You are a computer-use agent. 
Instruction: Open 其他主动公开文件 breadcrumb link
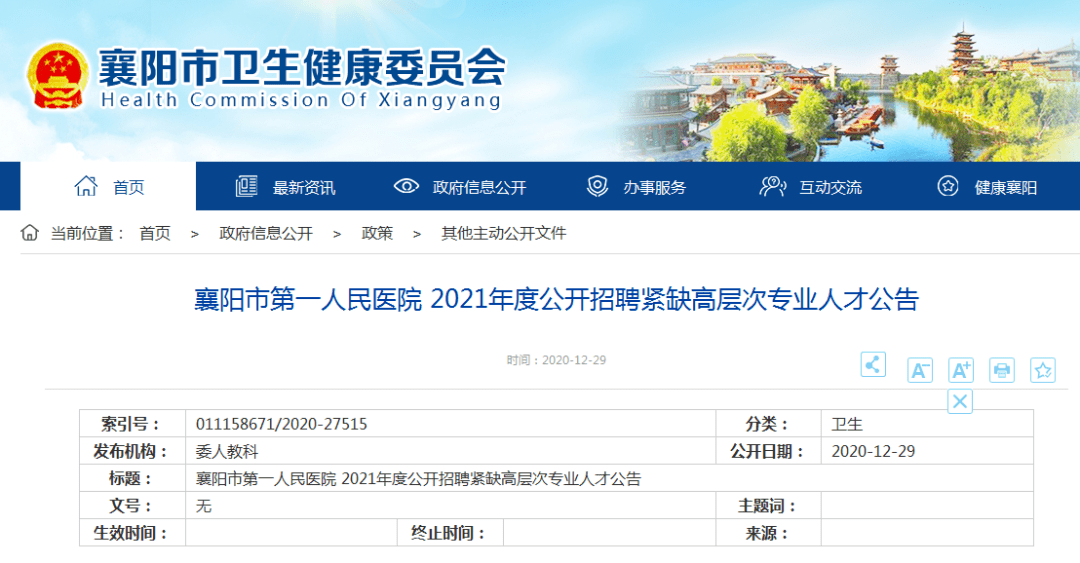[504, 233]
